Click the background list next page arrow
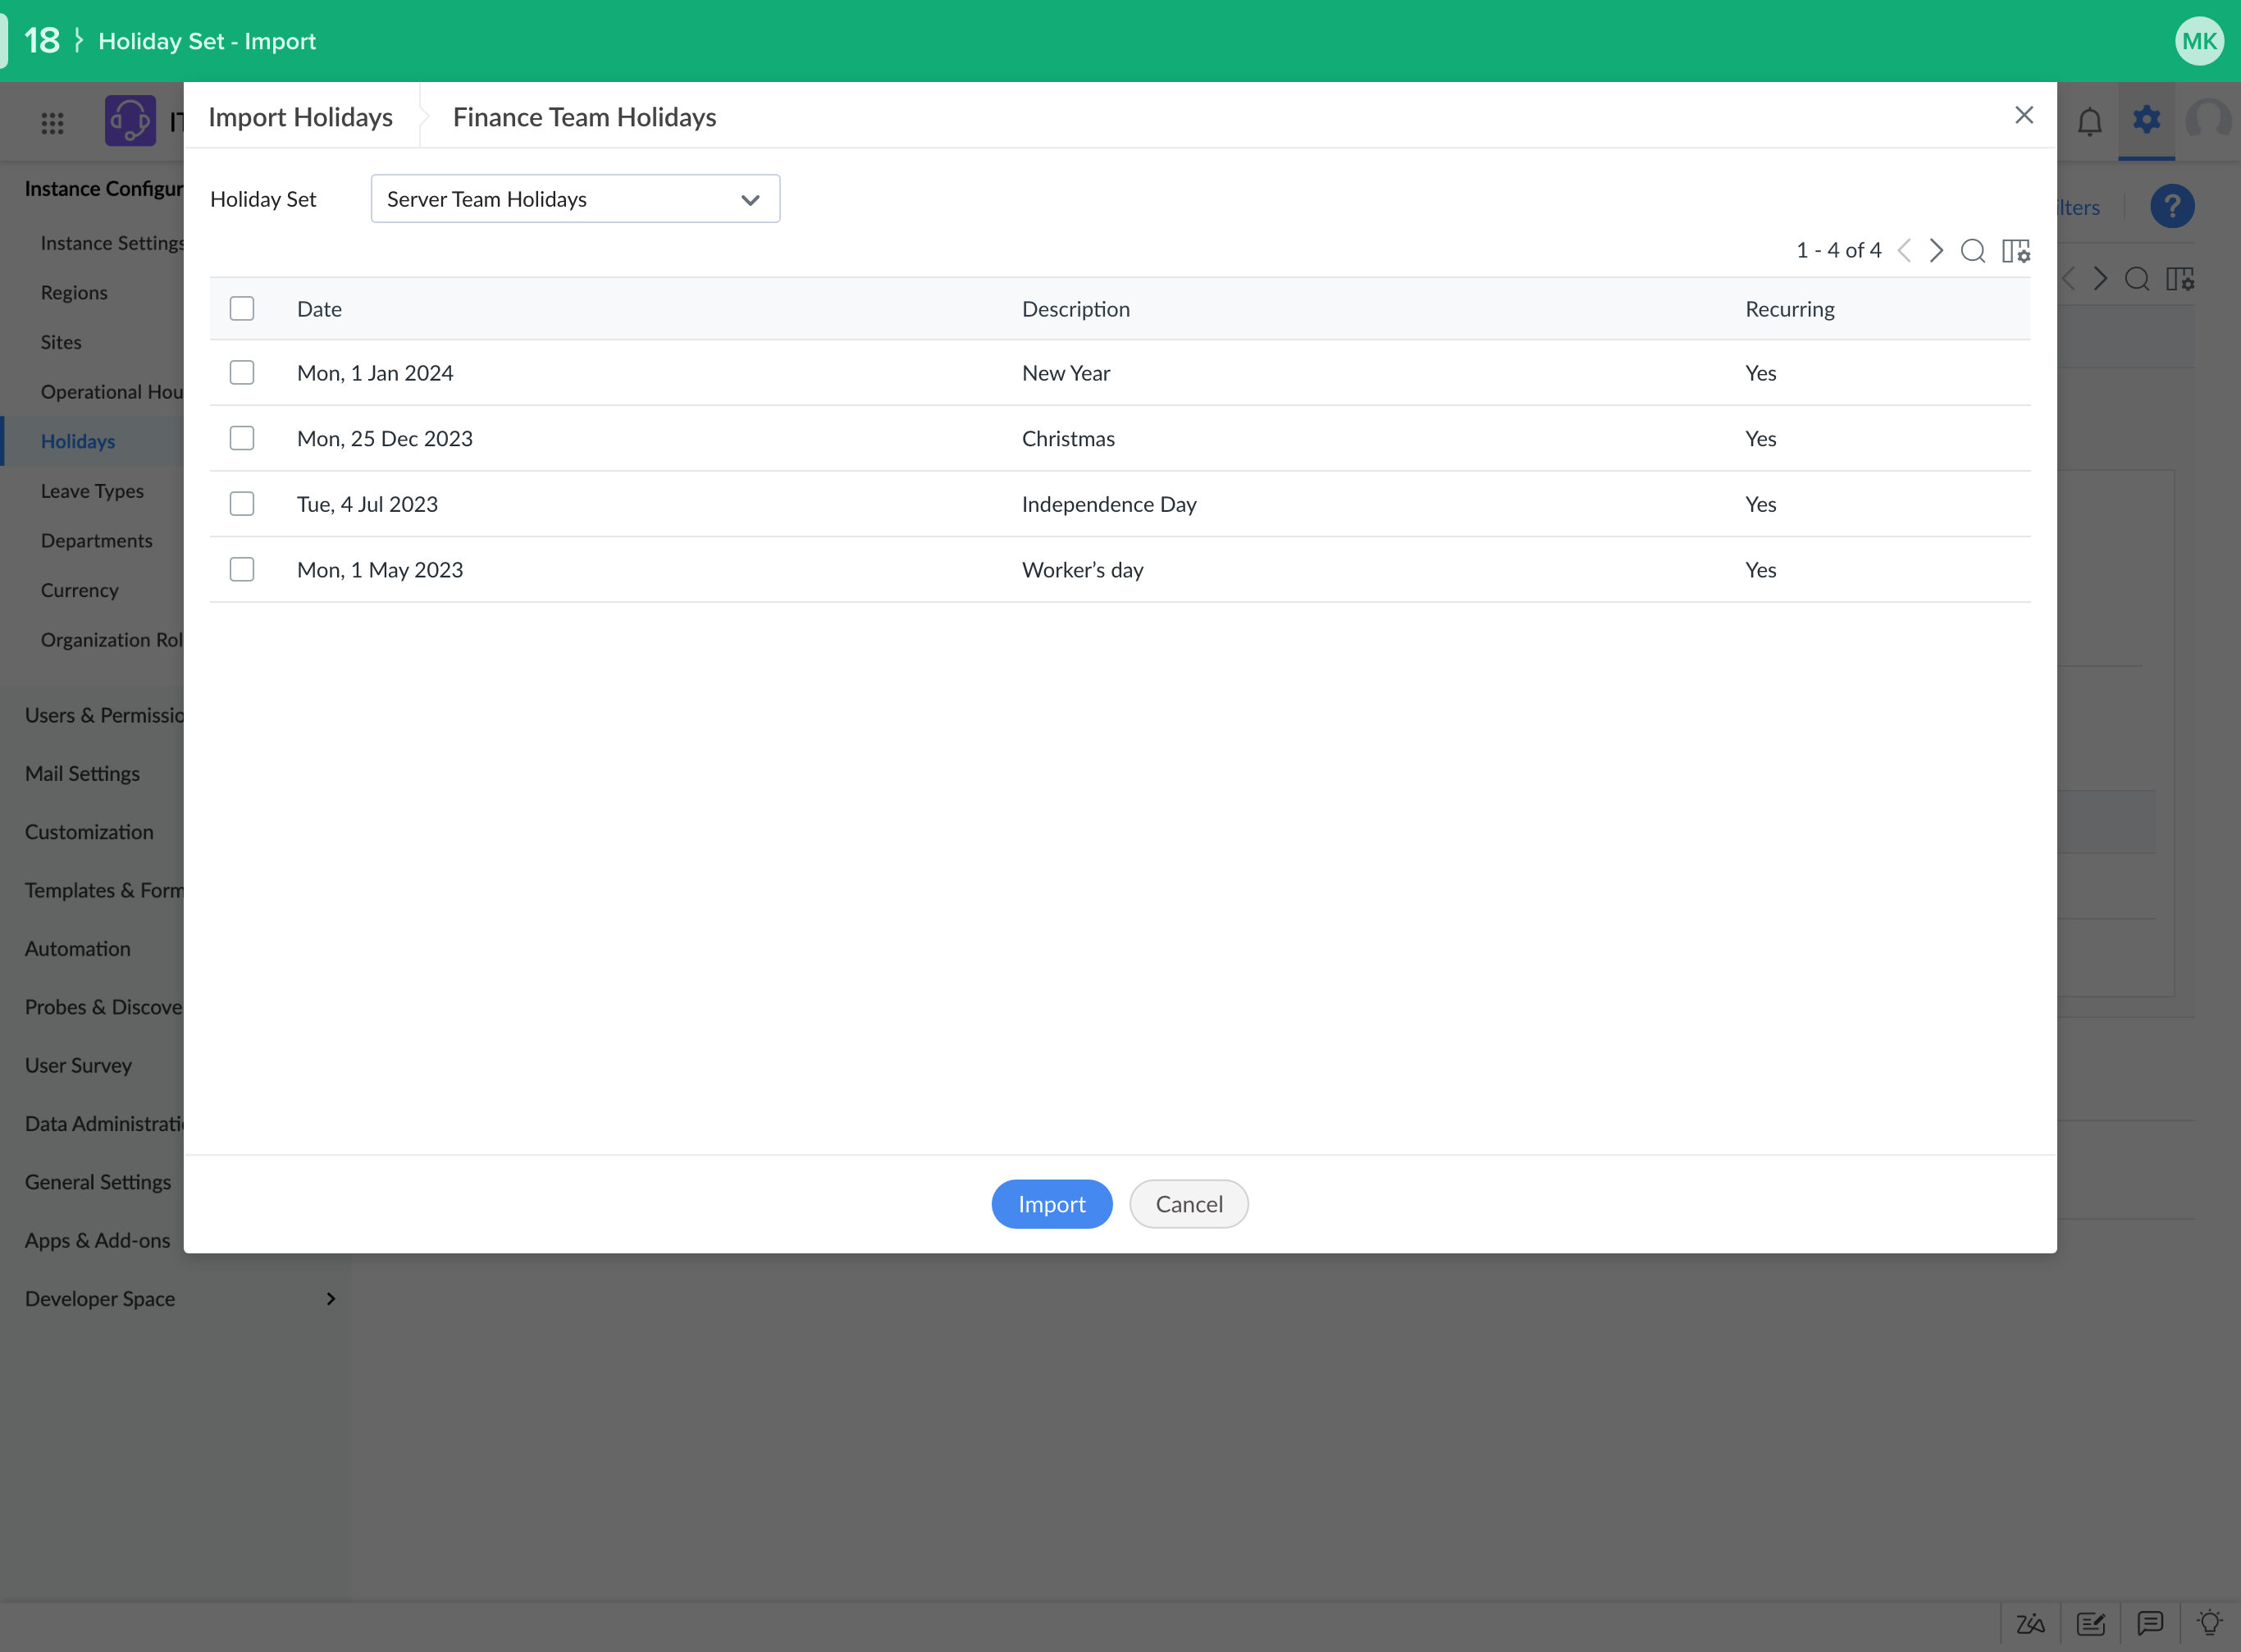Viewport: 2241px width, 1652px height. (x=2101, y=279)
